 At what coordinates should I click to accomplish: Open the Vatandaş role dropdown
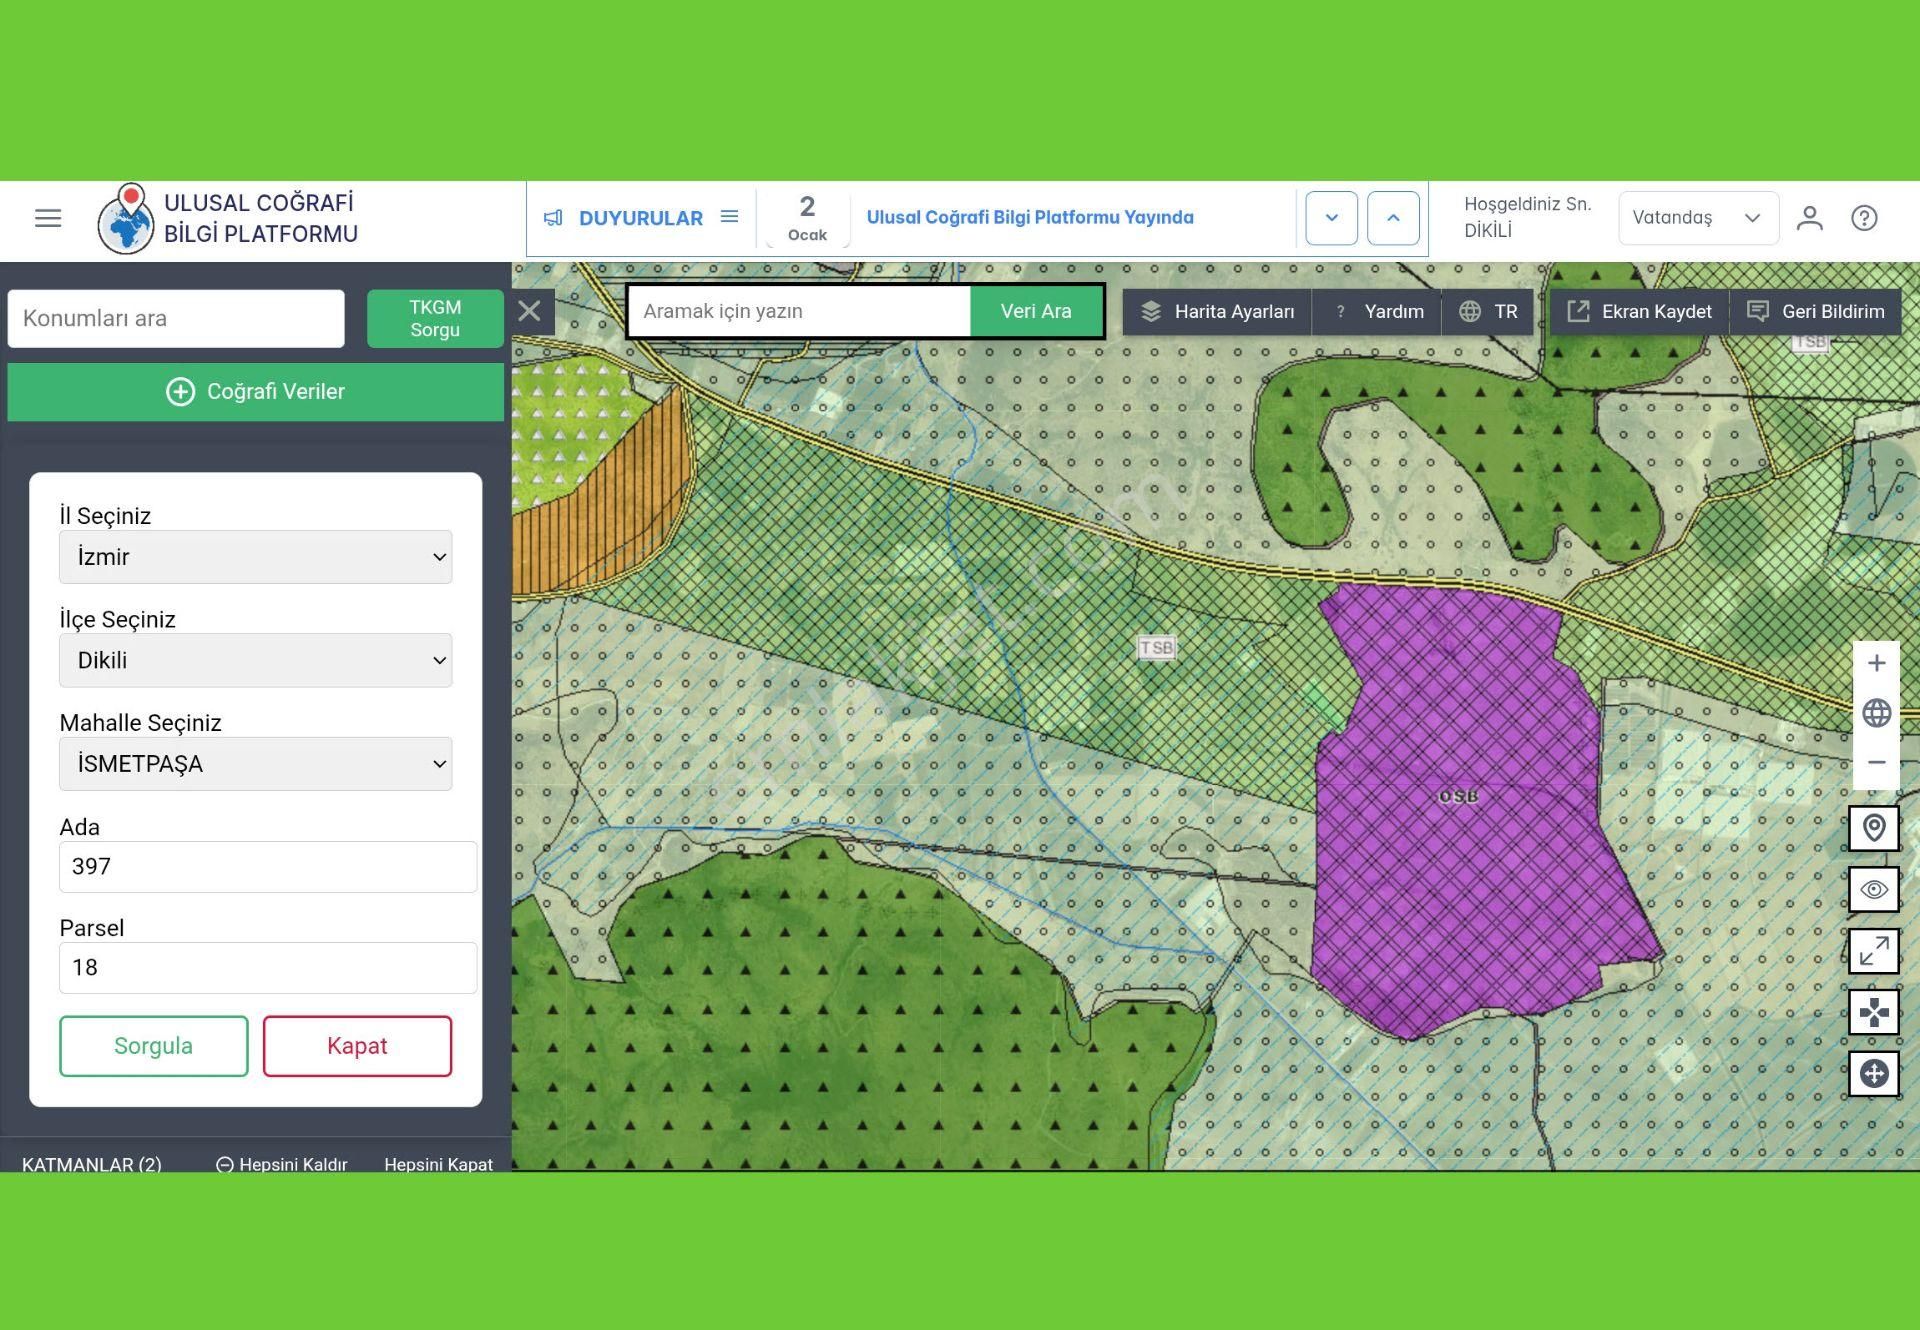pos(1697,218)
